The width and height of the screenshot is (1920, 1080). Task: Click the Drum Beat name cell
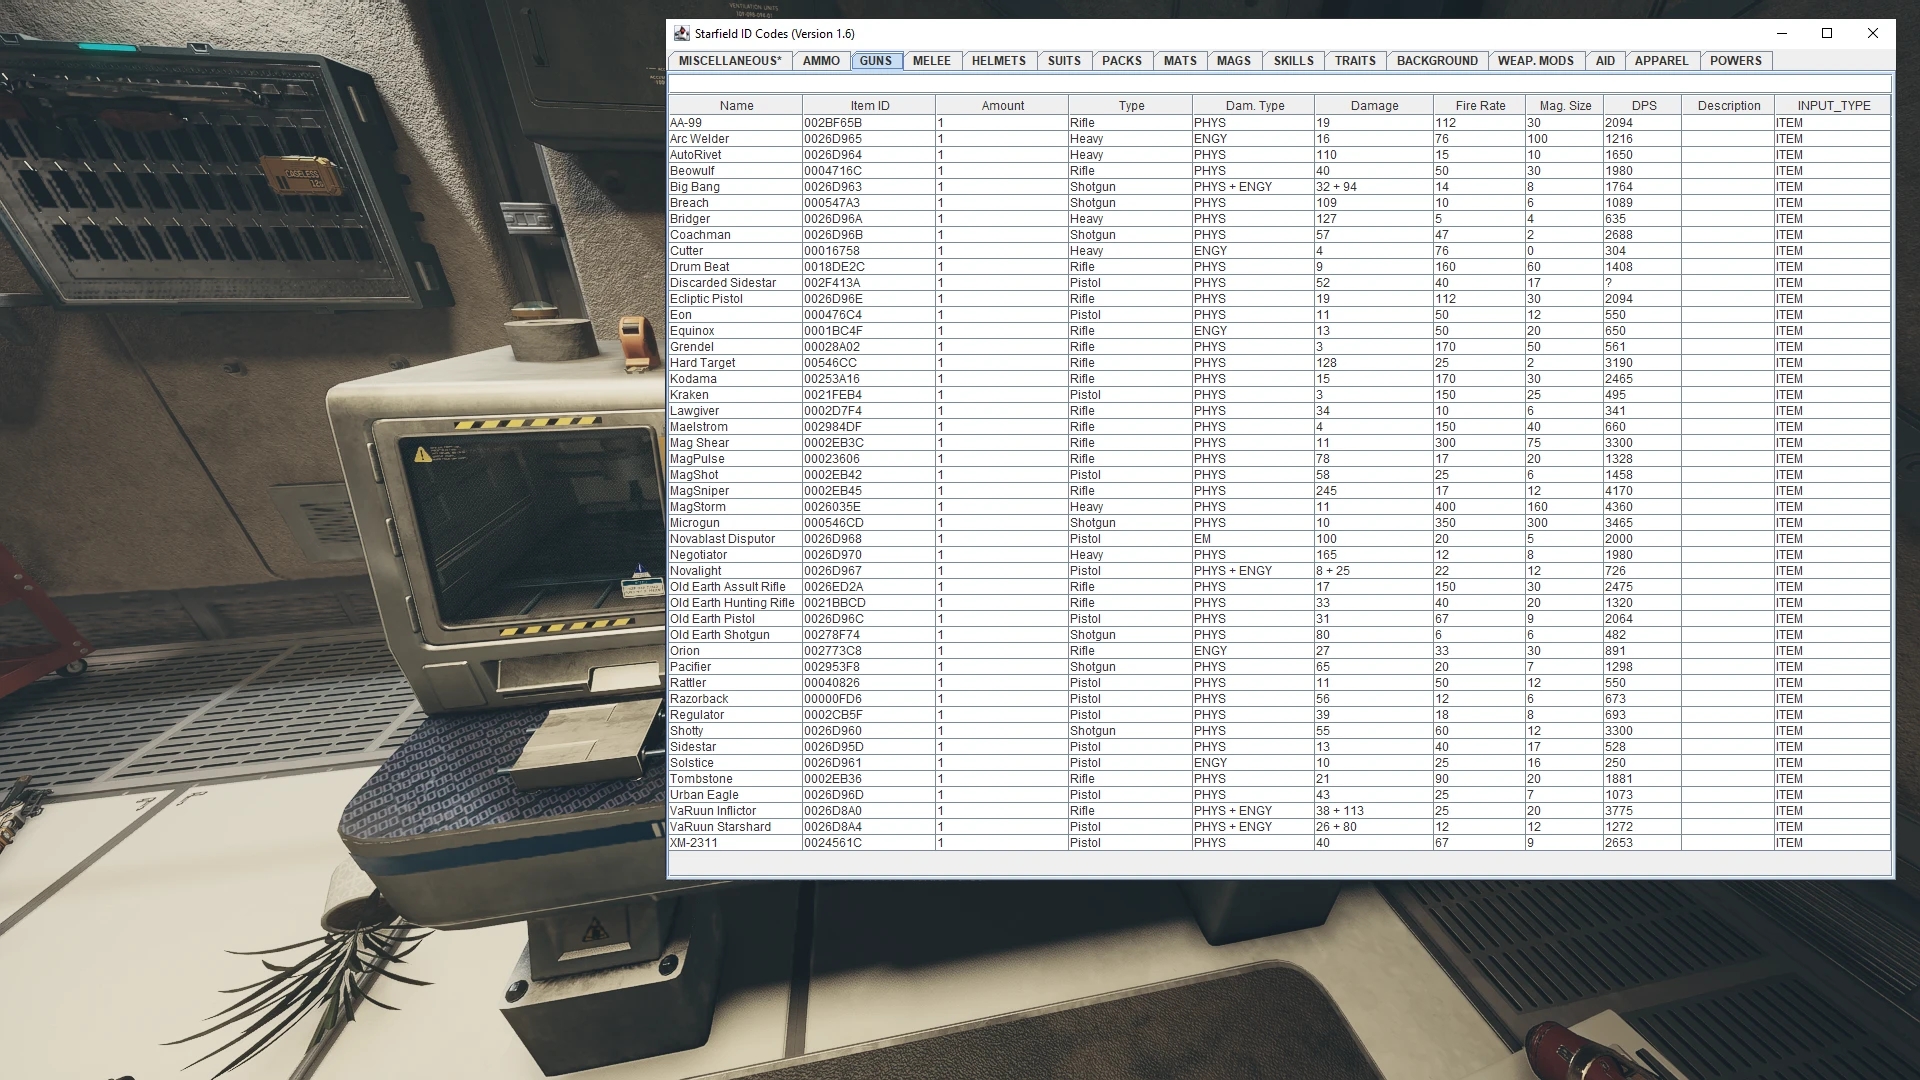coord(735,267)
